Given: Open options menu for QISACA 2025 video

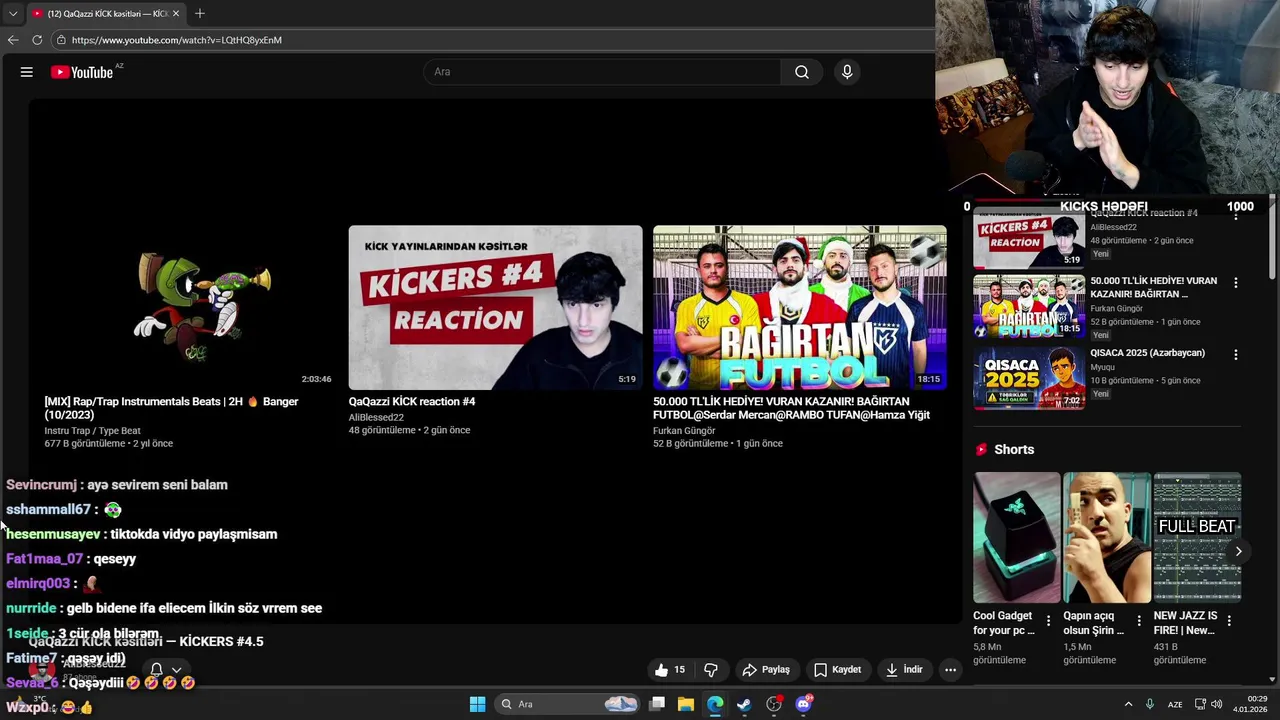Looking at the screenshot, I should coord(1236,355).
